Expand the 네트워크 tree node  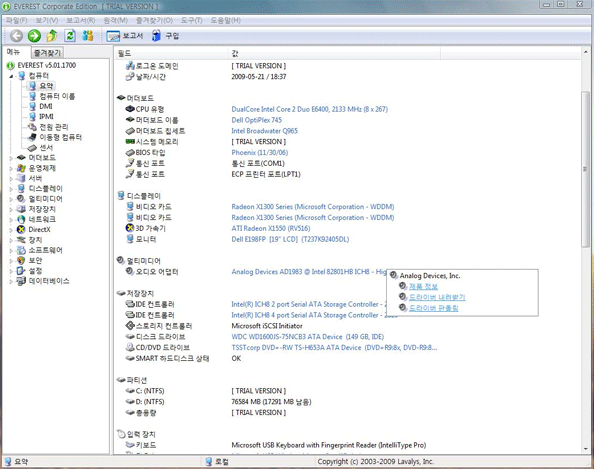coord(11,219)
